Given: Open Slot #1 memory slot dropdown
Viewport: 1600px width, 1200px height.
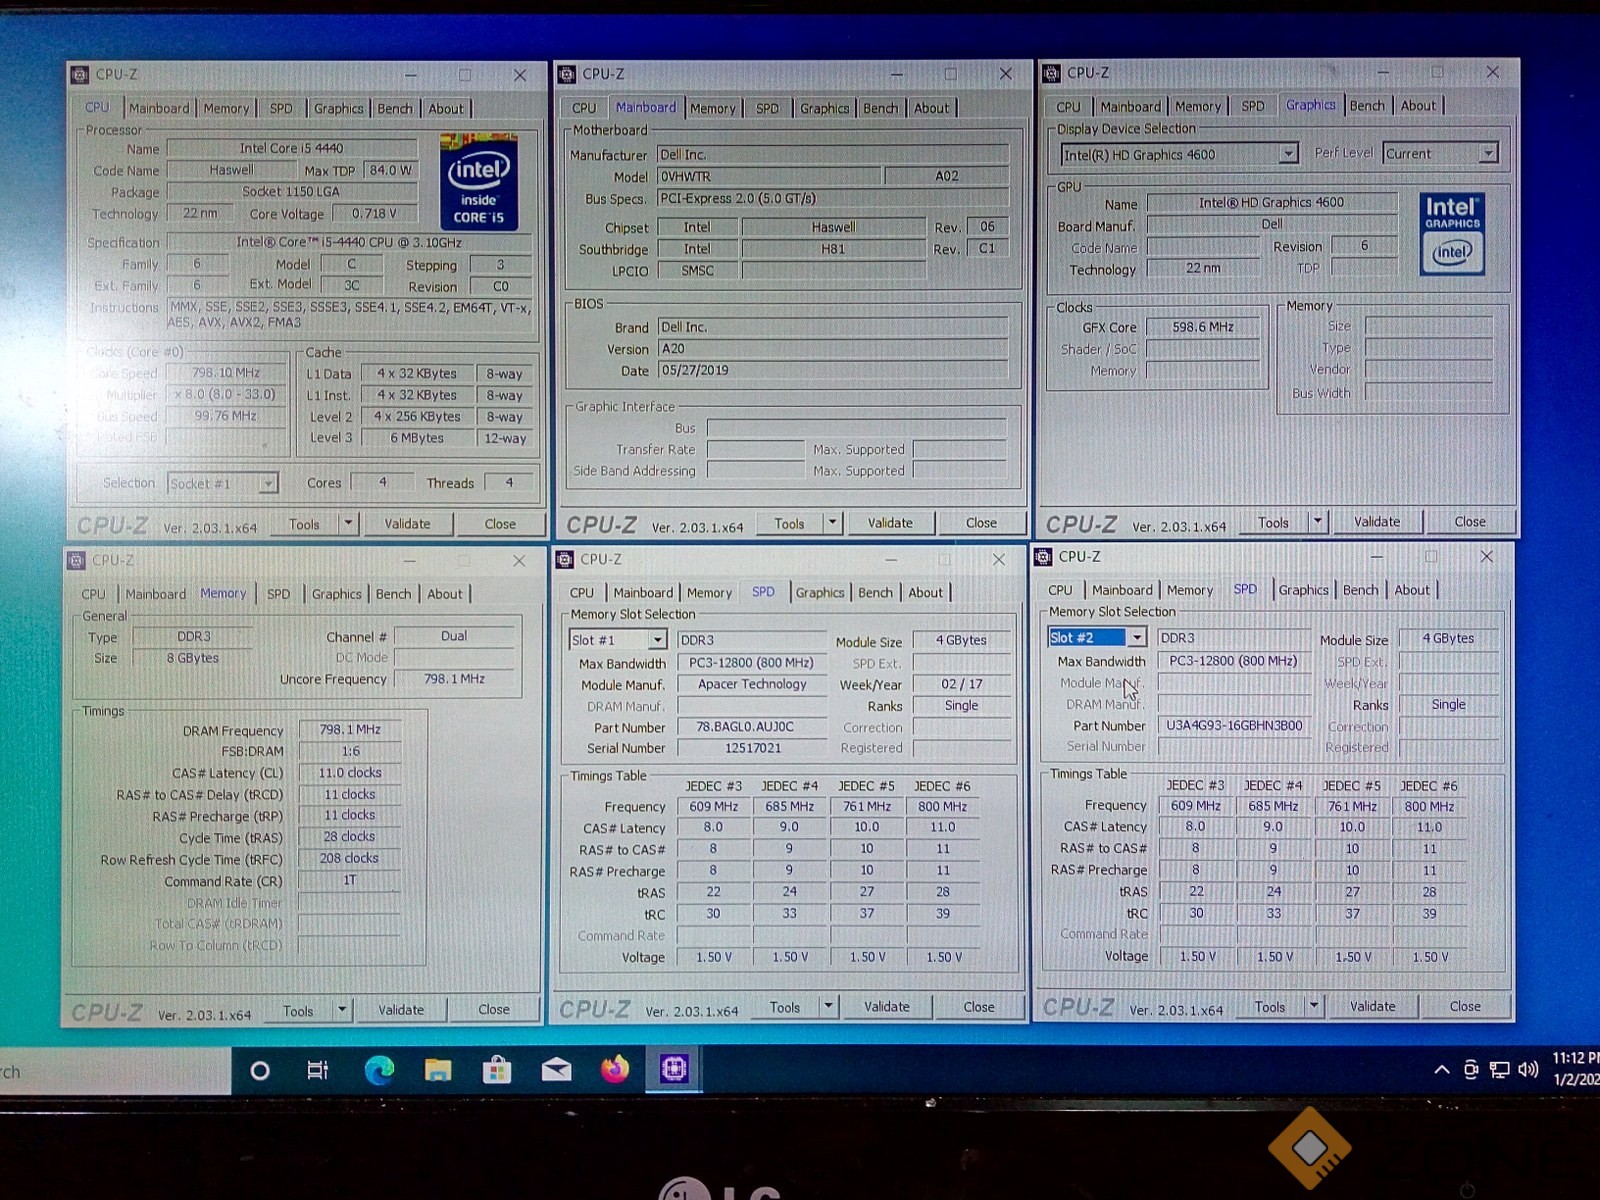Looking at the screenshot, I should pos(657,640).
